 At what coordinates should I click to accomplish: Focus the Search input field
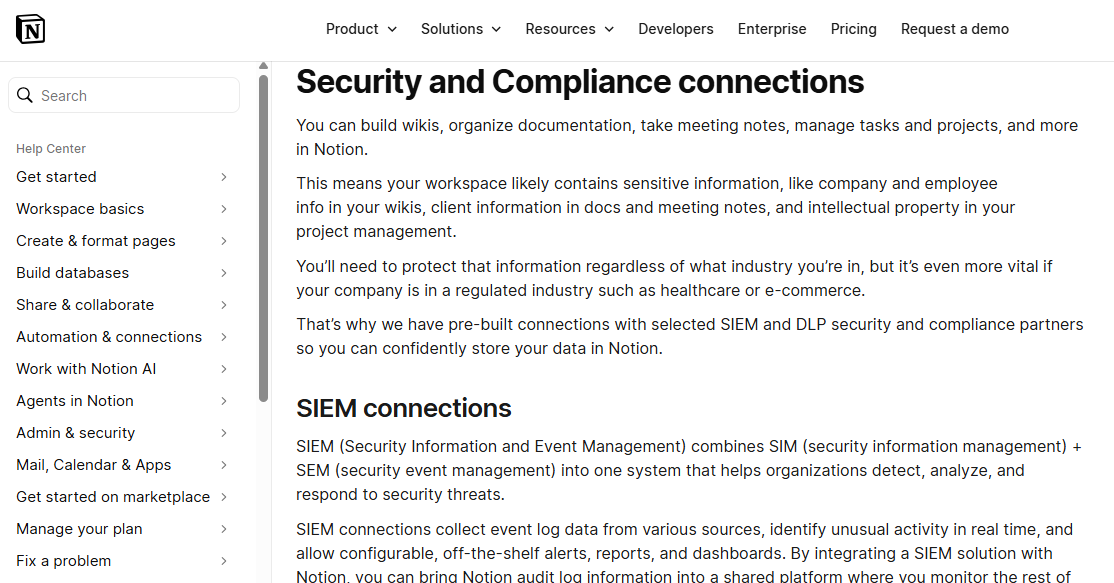[x=124, y=95]
